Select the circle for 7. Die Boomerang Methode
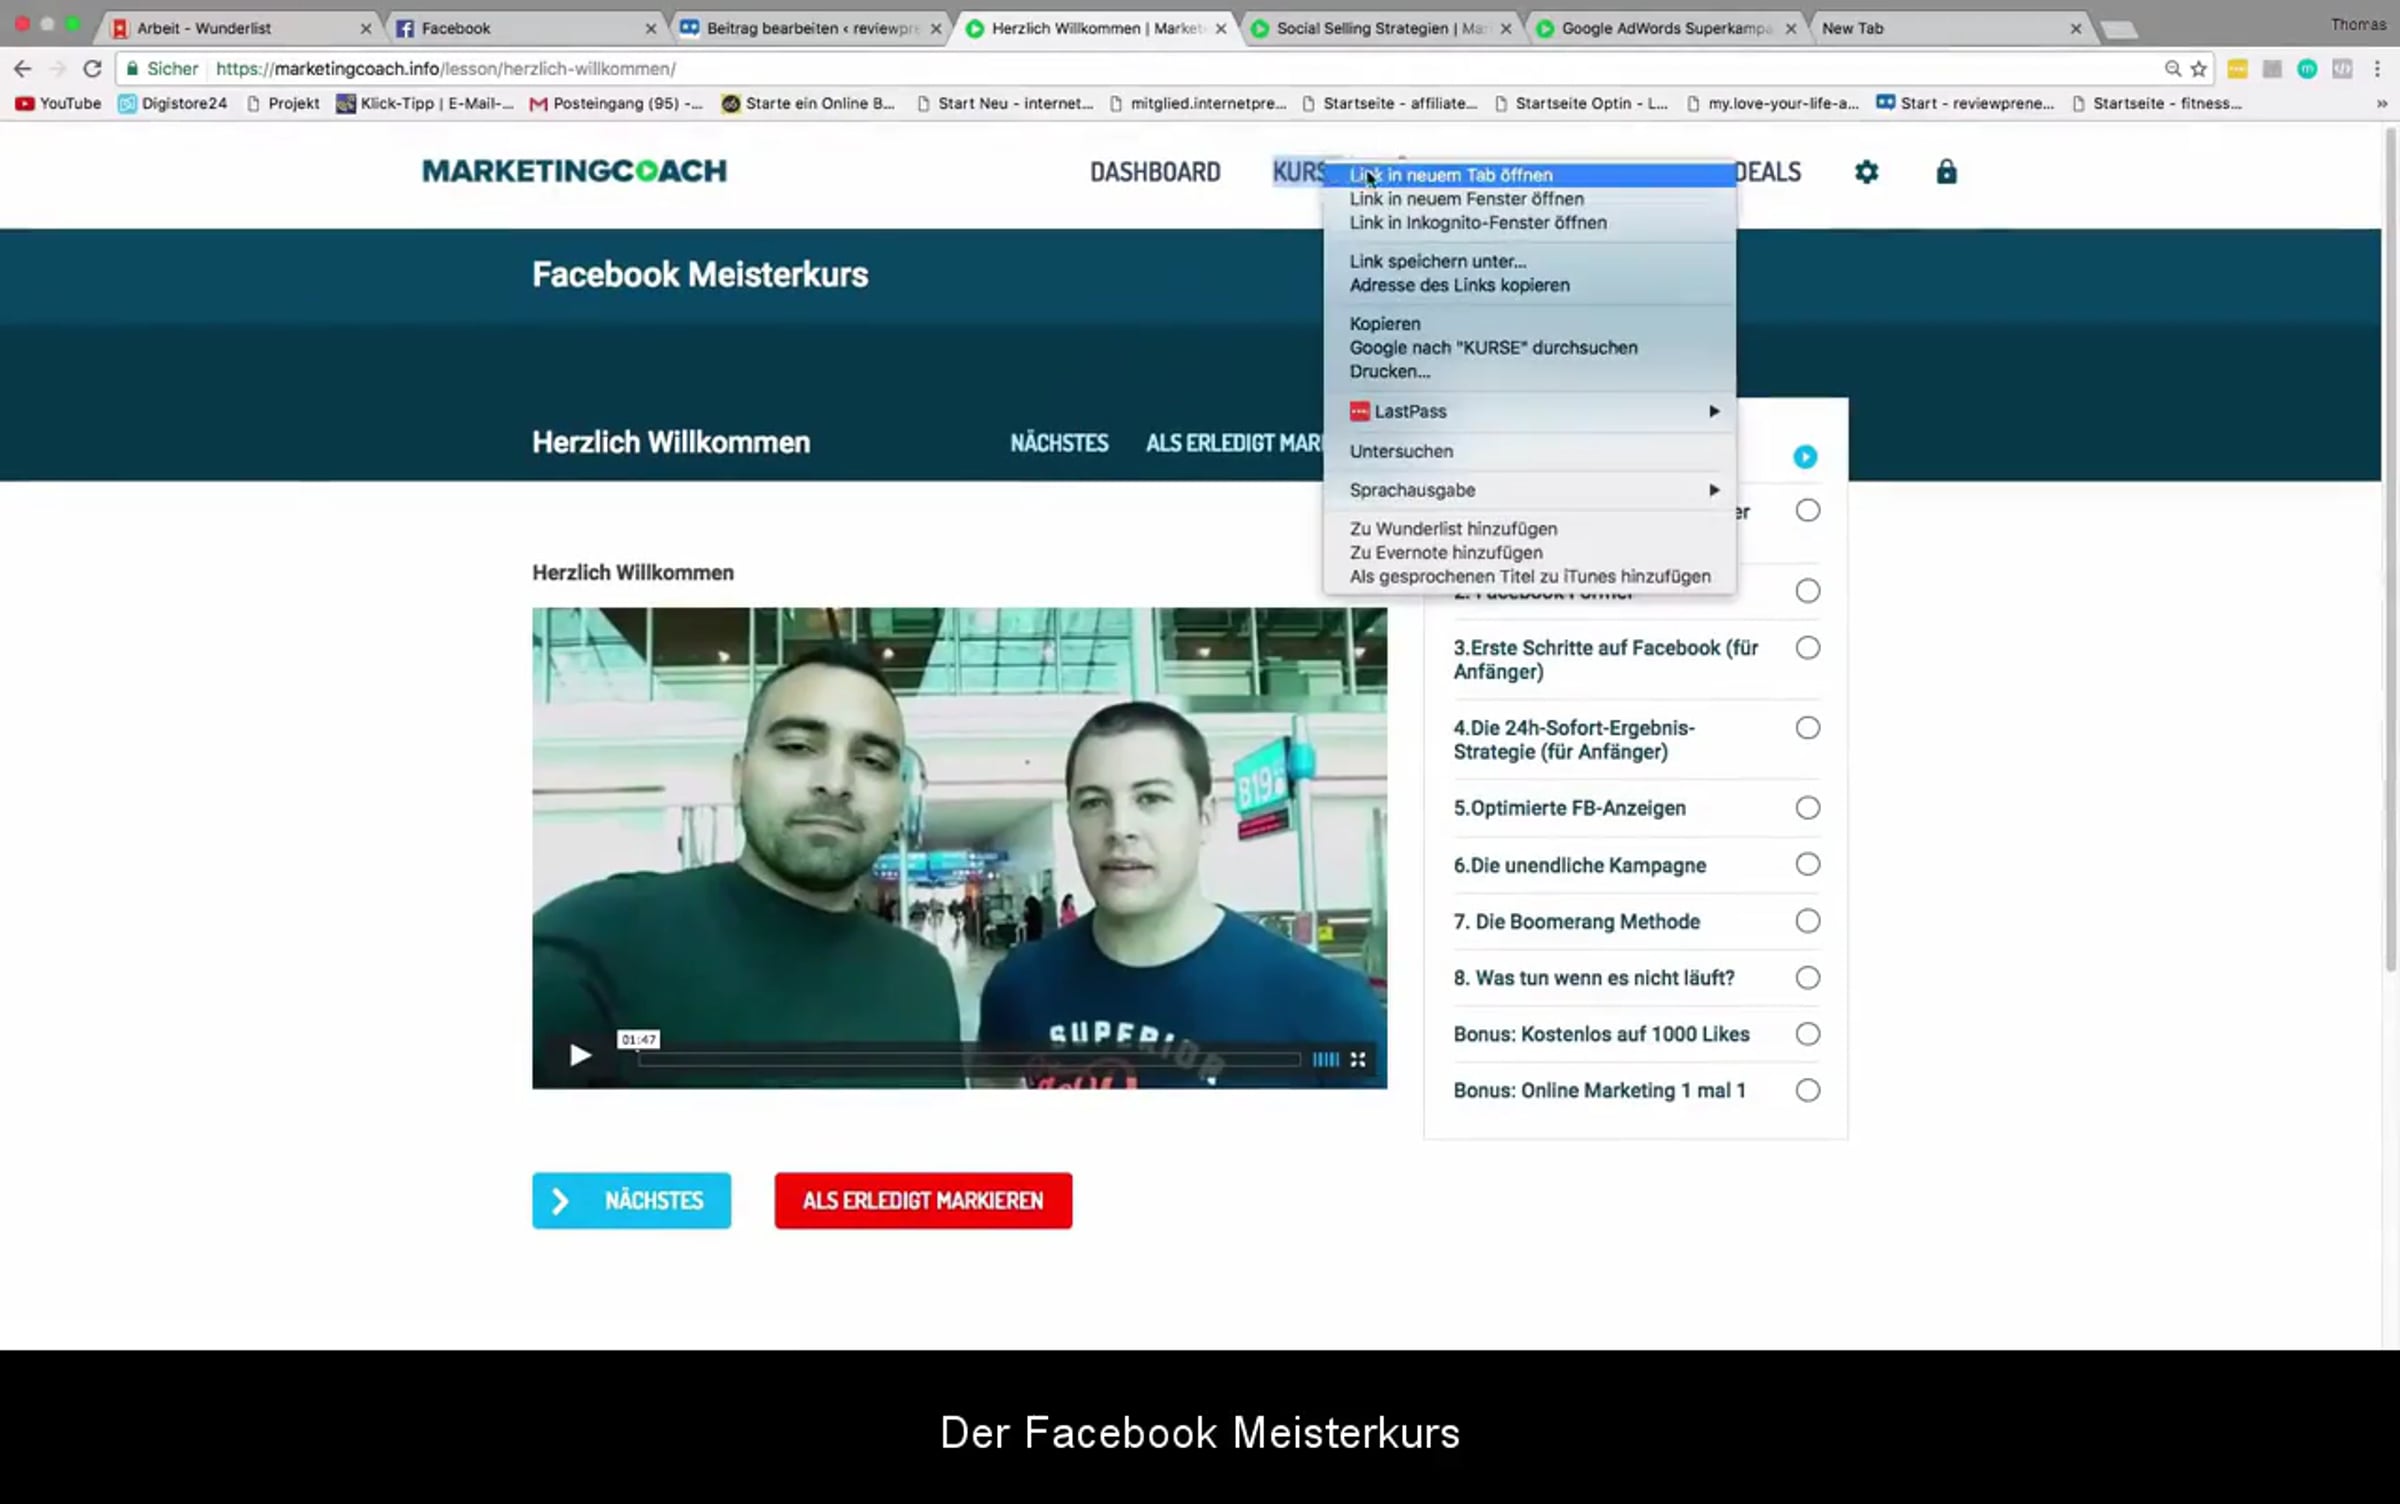 click(1807, 921)
